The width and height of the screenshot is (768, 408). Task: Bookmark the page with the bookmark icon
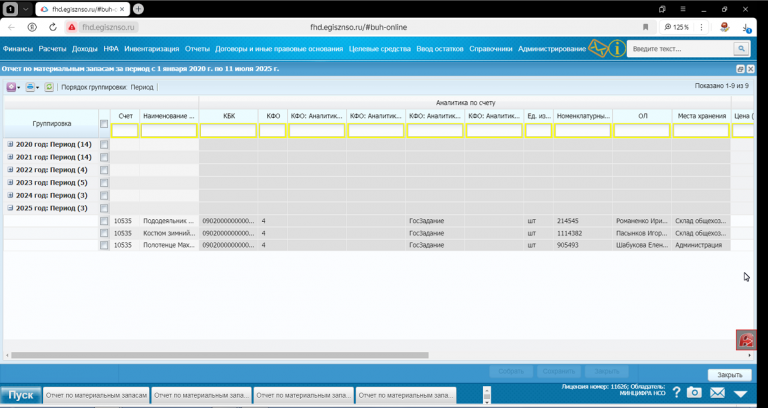click(646, 27)
